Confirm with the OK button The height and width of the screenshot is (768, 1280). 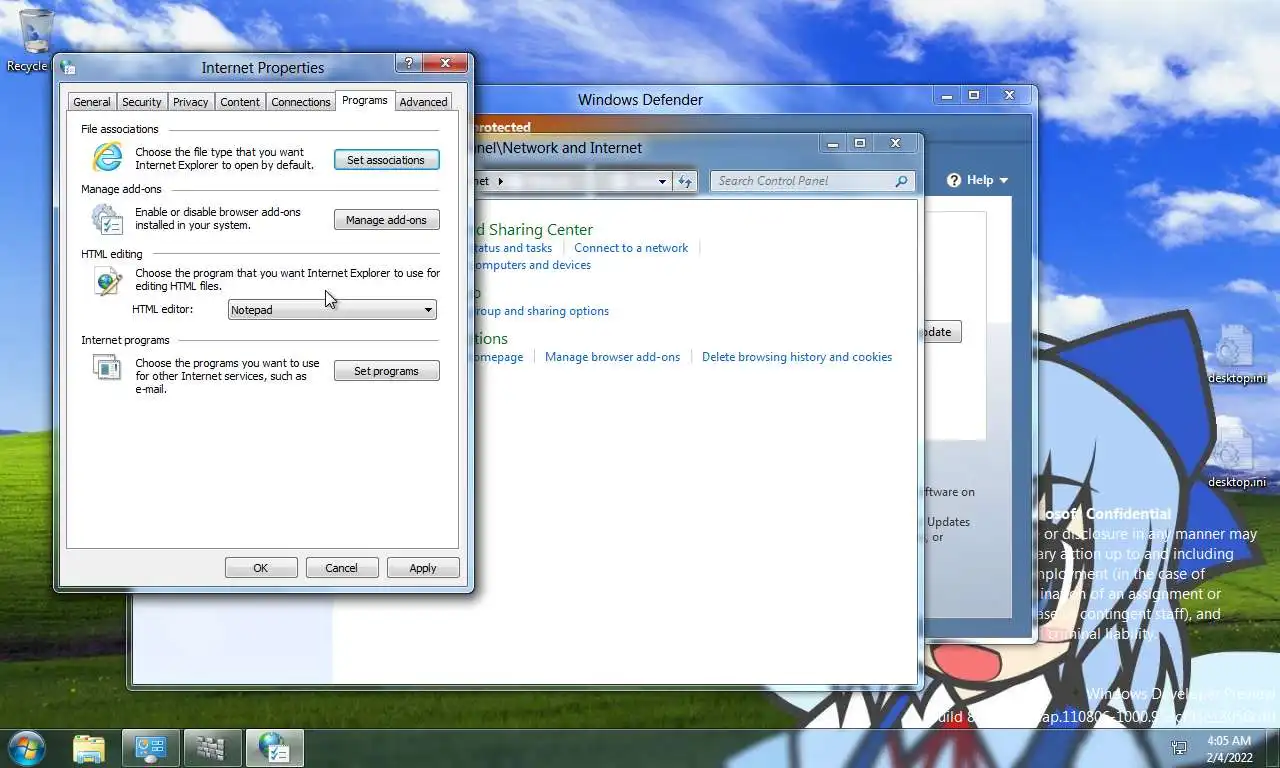261,568
